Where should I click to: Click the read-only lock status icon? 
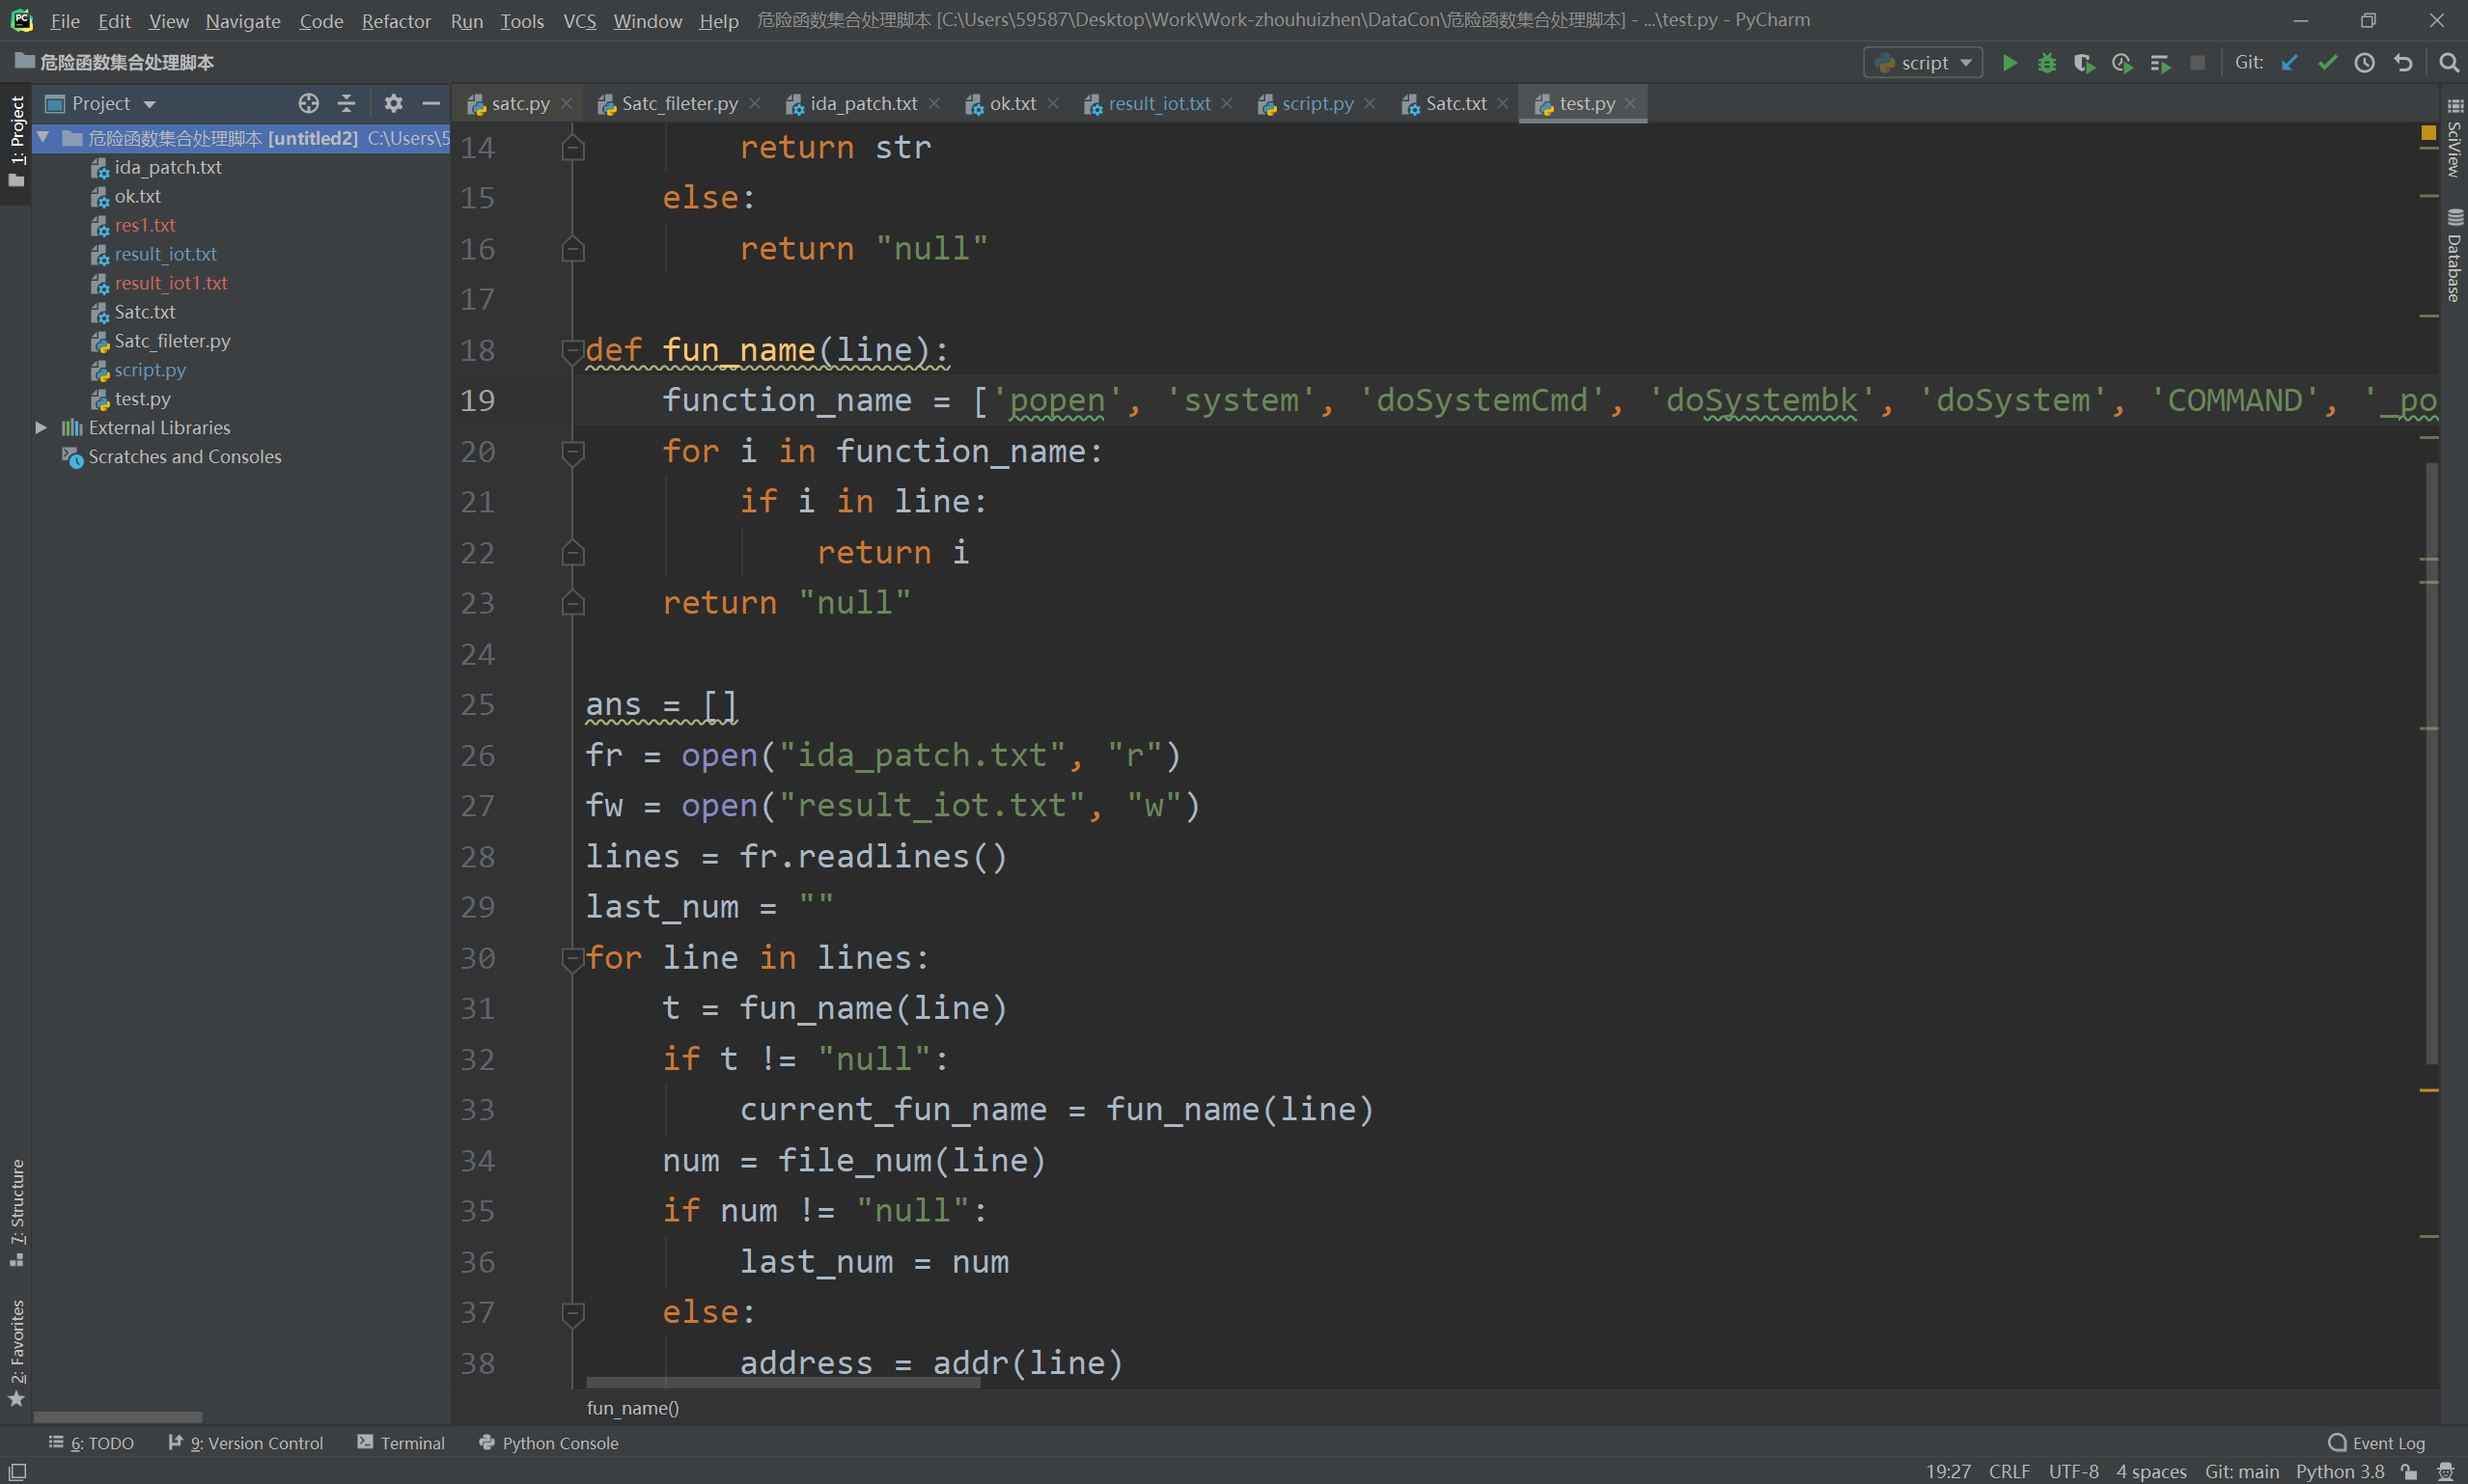tap(2410, 1471)
